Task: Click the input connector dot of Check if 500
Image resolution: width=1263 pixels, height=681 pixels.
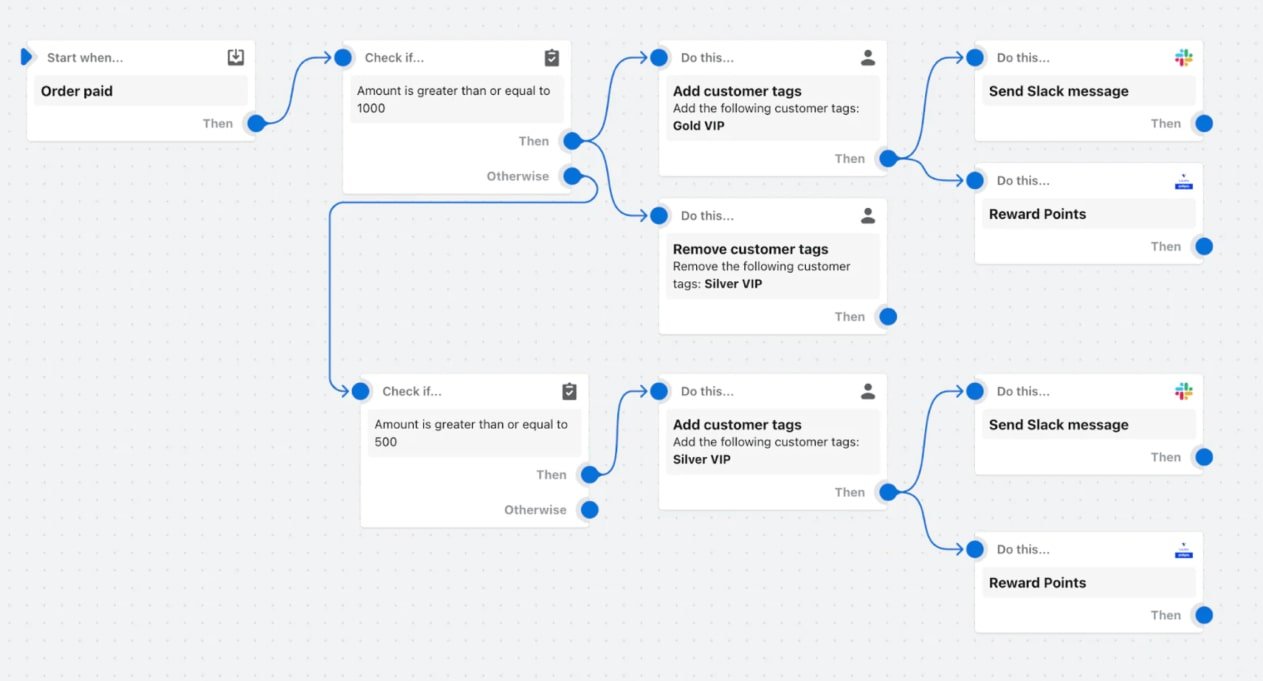Action: click(x=361, y=391)
